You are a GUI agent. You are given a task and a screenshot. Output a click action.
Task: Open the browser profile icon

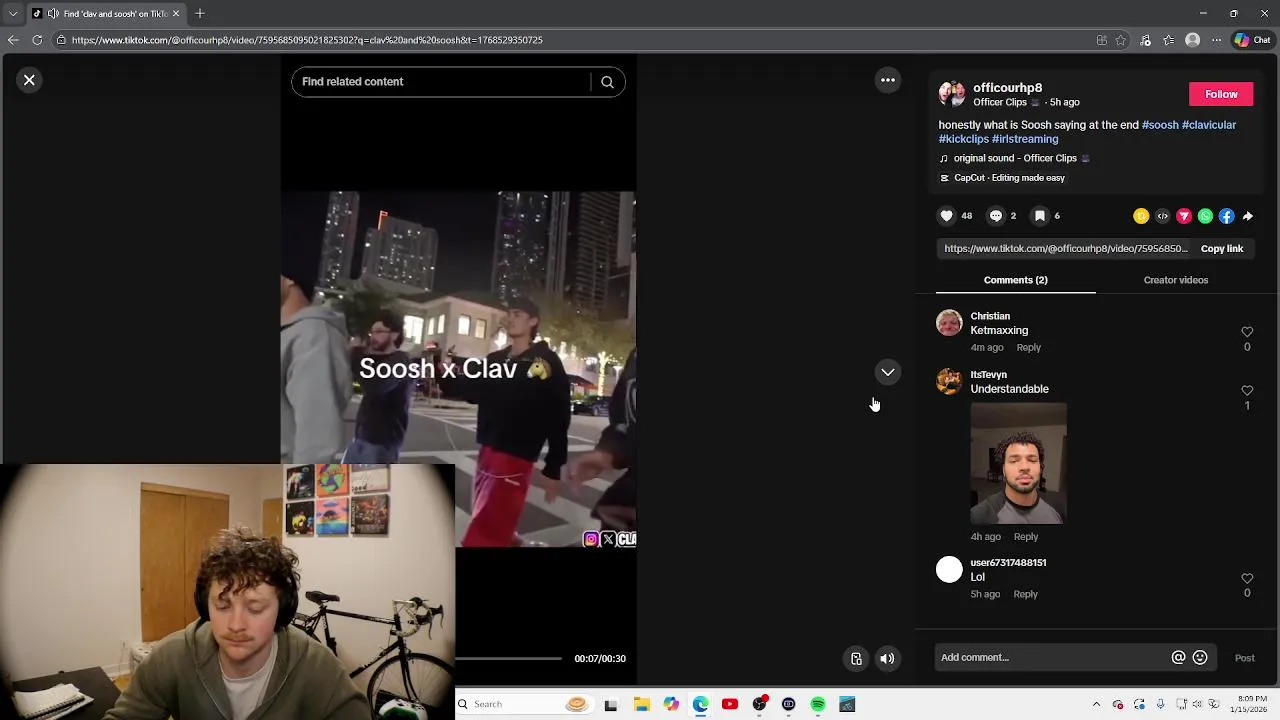[x=1192, y=40]
